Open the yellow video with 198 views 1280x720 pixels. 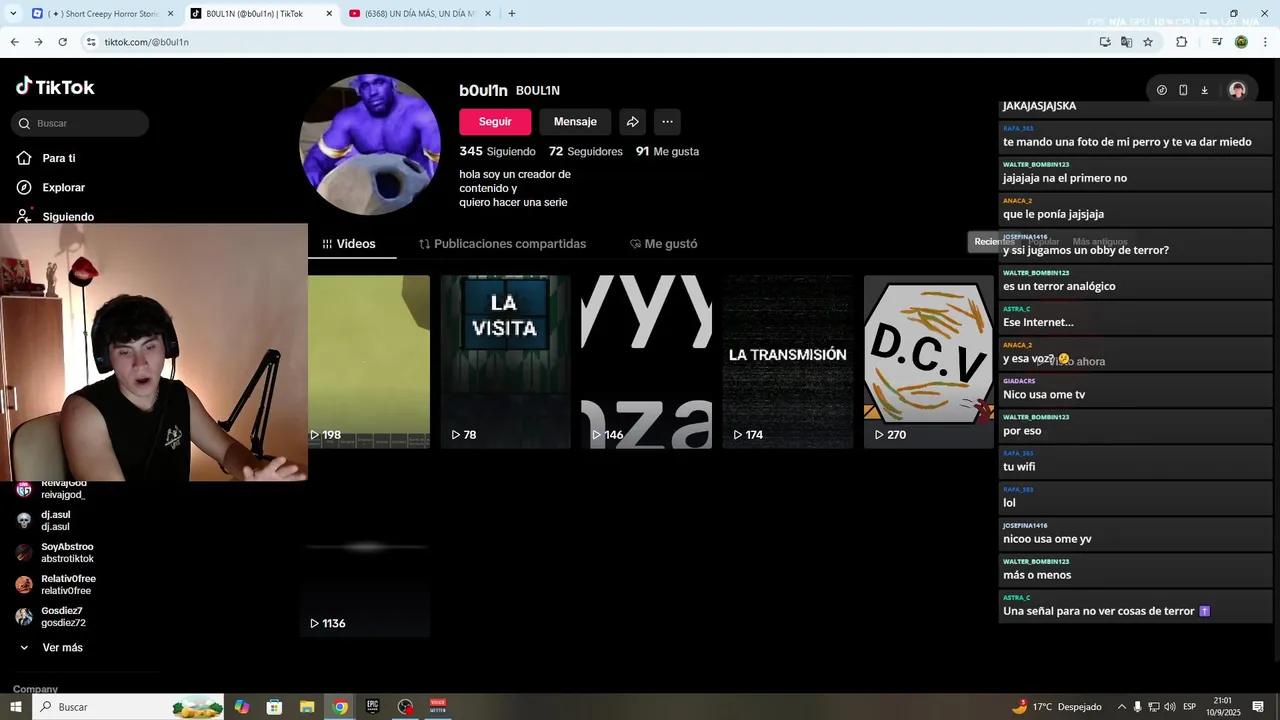coord(369,362)
